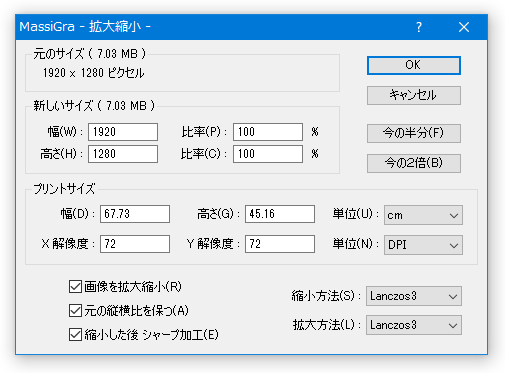Open the 単位(N) DPI dropdown
This screenshot has height=373, width=505.
pos(423,245)
